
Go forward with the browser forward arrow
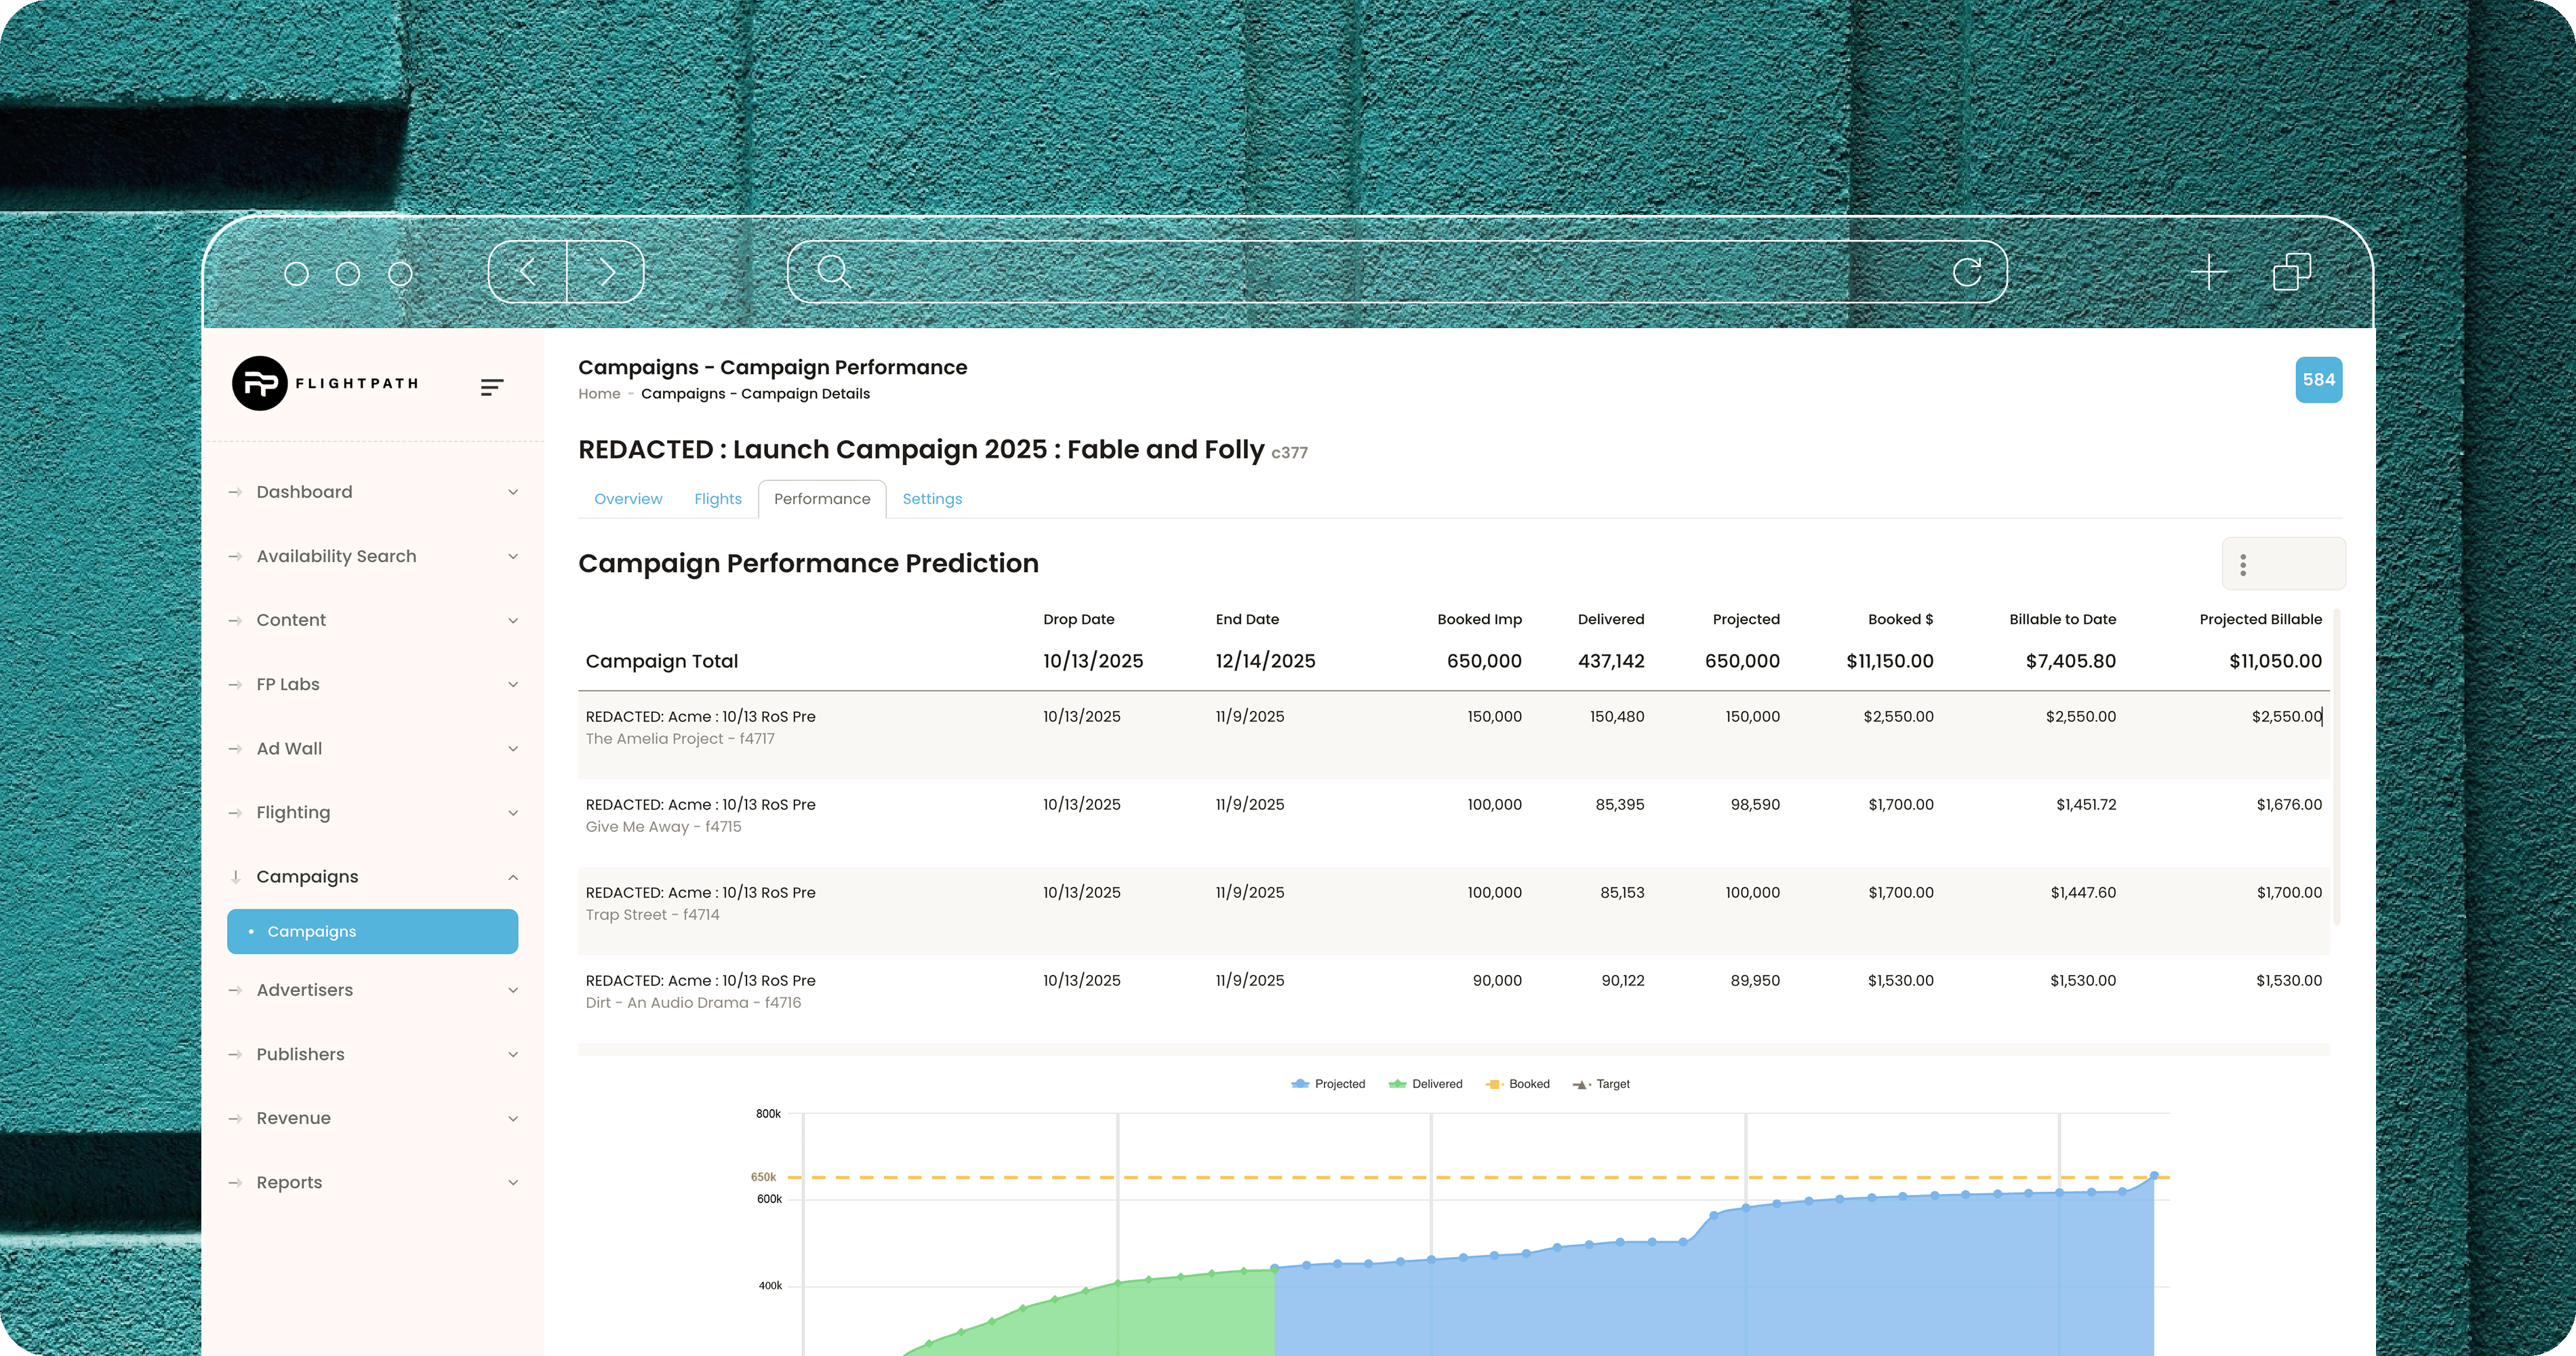[x=606, y=271]
